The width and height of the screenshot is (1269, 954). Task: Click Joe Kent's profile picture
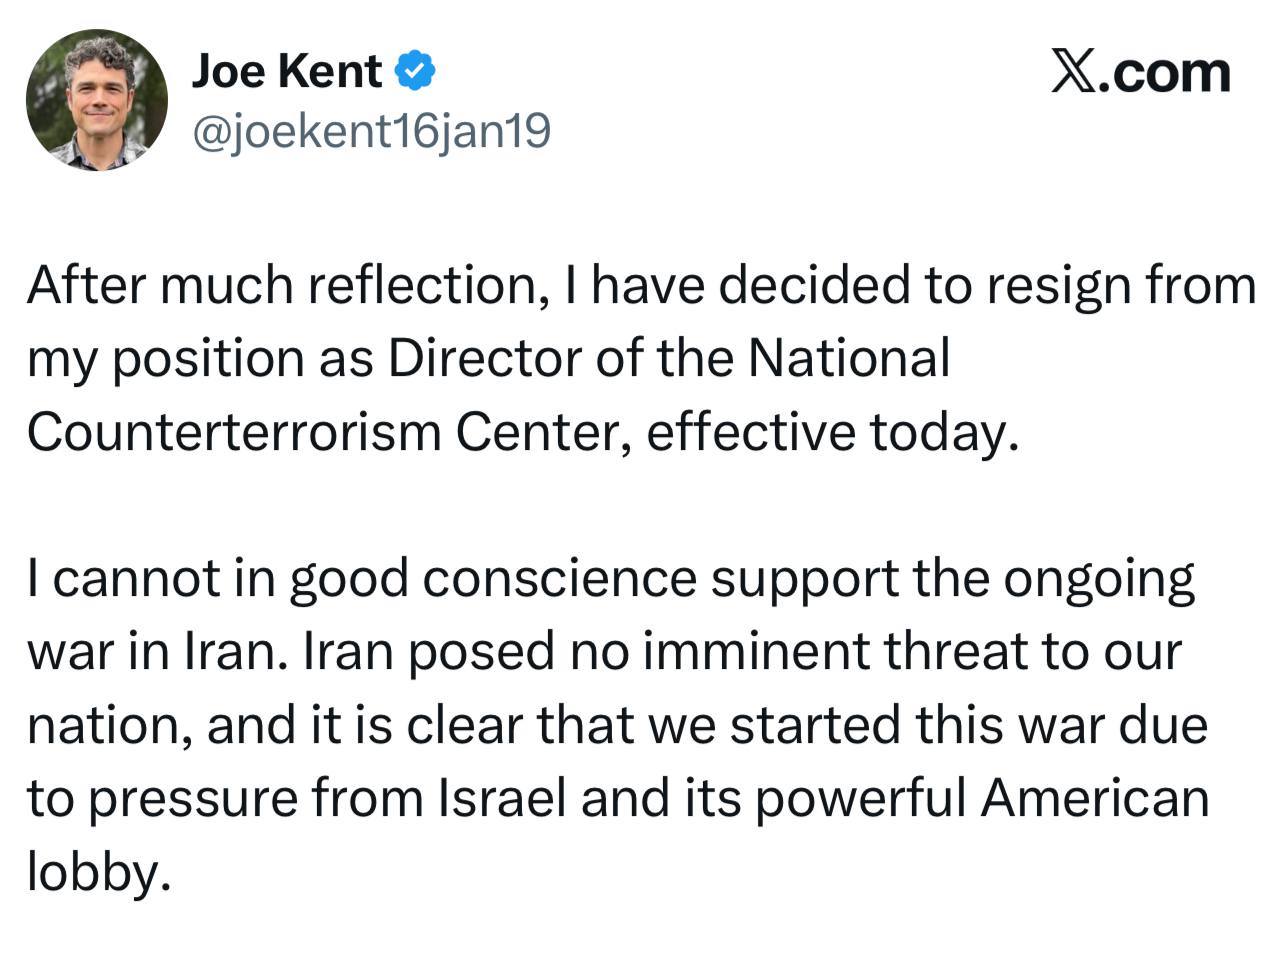click(x=97, y=100)
